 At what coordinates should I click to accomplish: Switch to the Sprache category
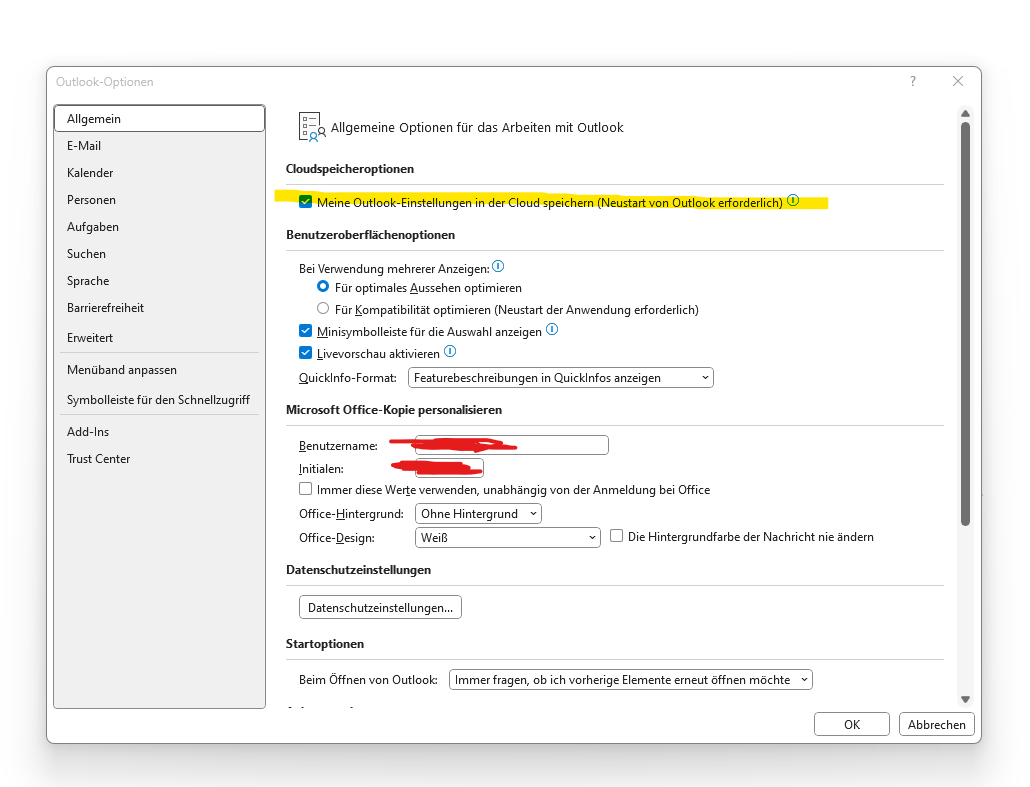160,281
